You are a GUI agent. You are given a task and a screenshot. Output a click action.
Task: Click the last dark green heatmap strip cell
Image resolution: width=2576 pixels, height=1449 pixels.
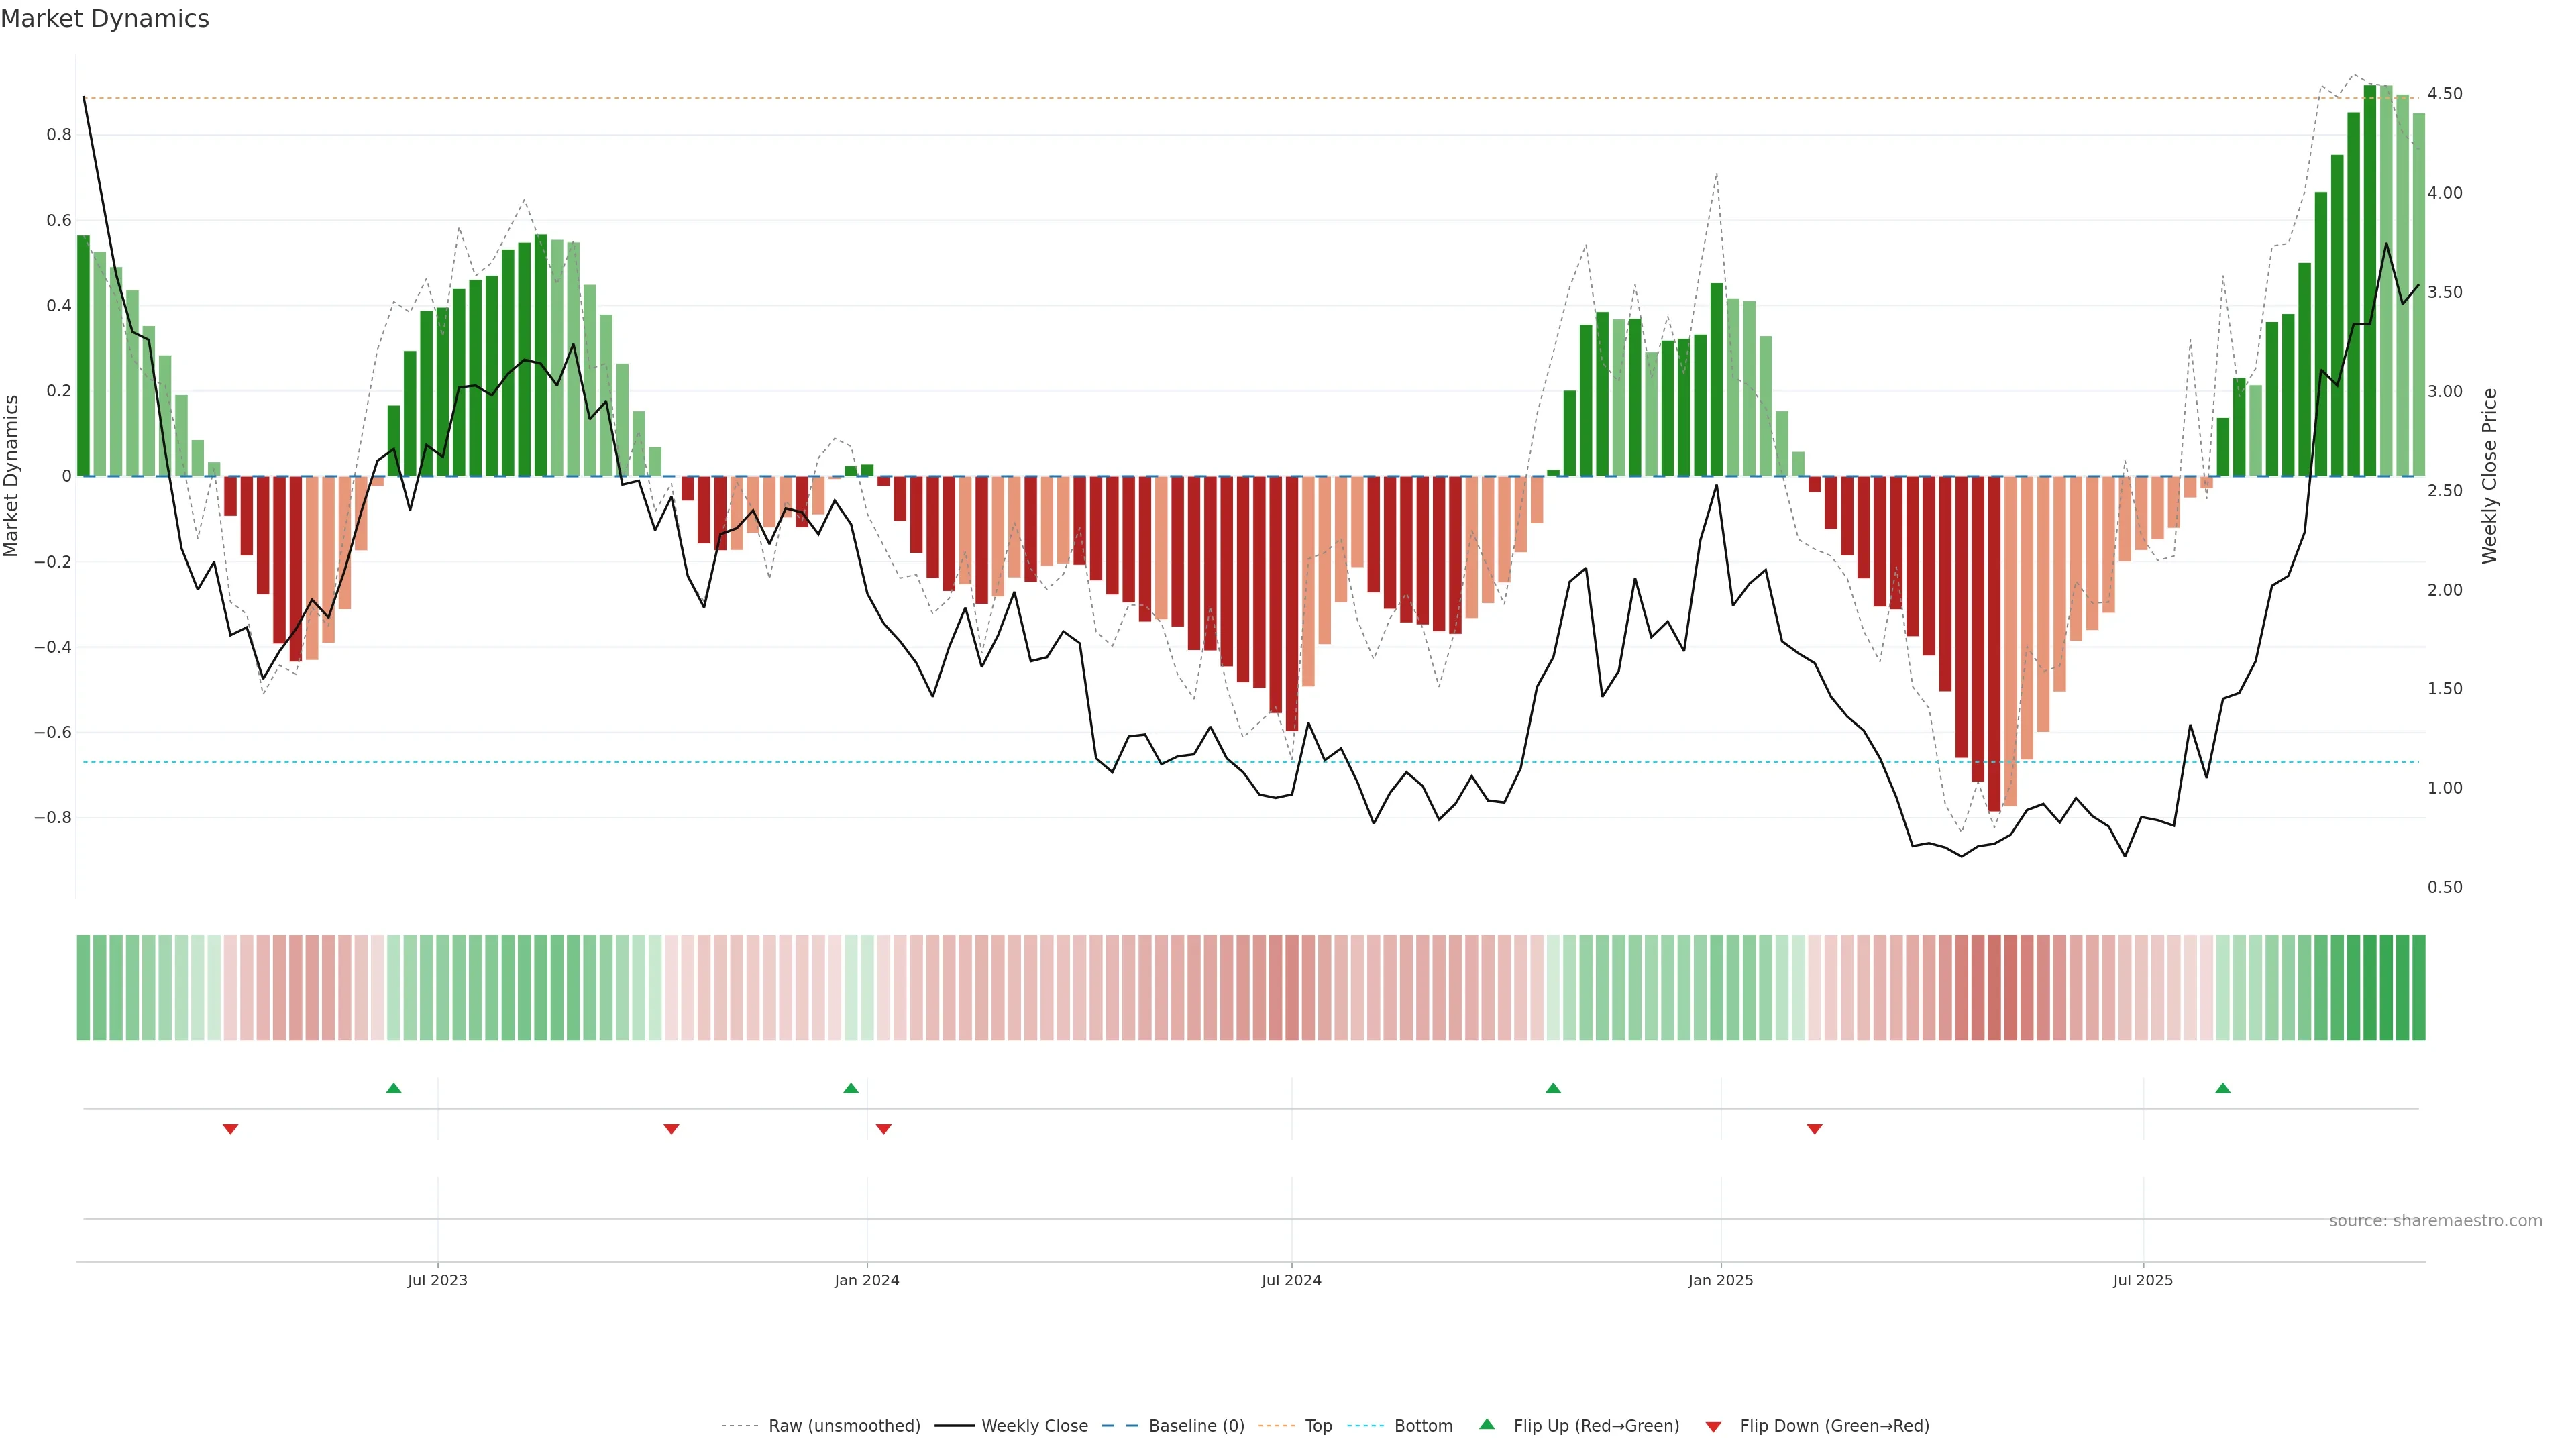tap(2418, 987)
